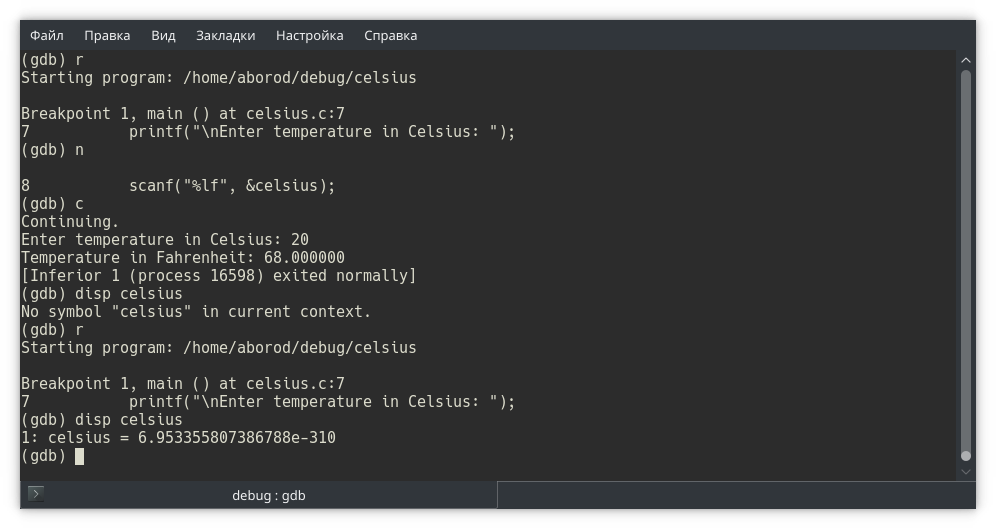Click the 'No symbol "celsius"' error line
996x529 pixels.
click(196, 312)
